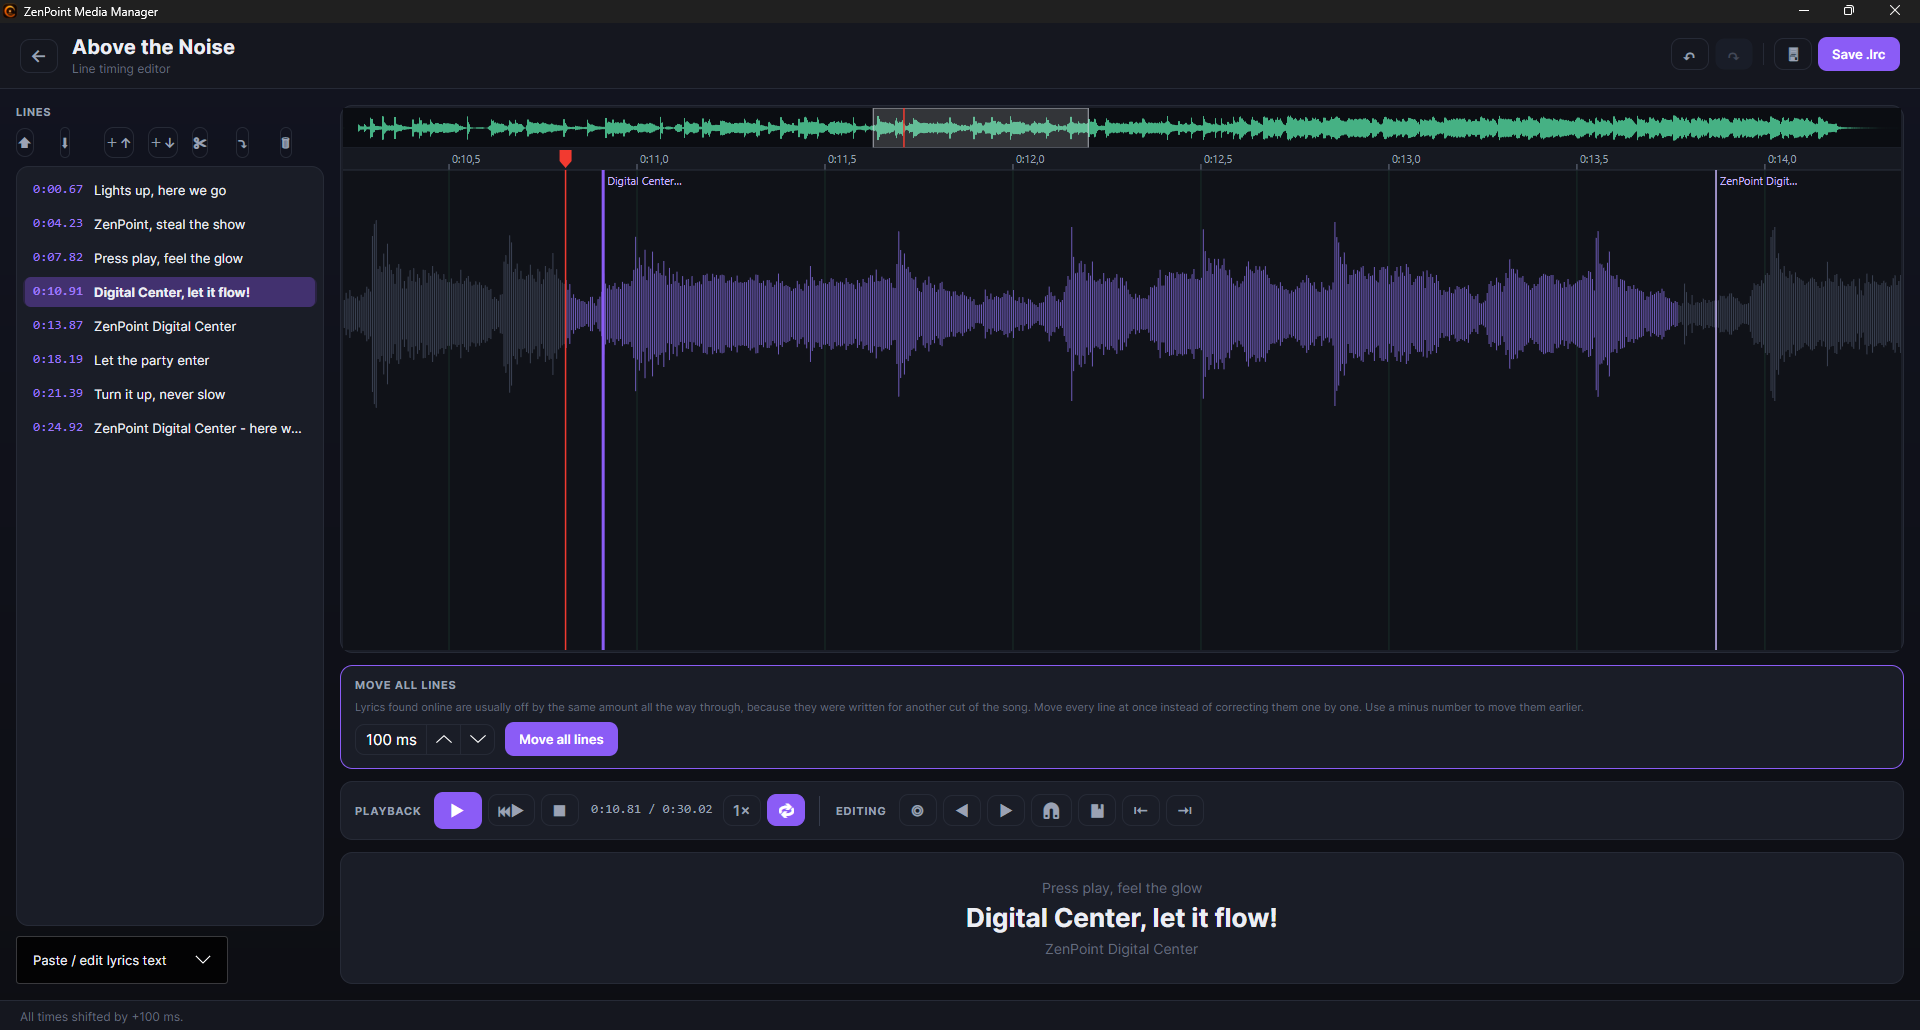Delete the selected line with trash icon
Viewport: 1920px width, 1030px height.
click(285, 143)
